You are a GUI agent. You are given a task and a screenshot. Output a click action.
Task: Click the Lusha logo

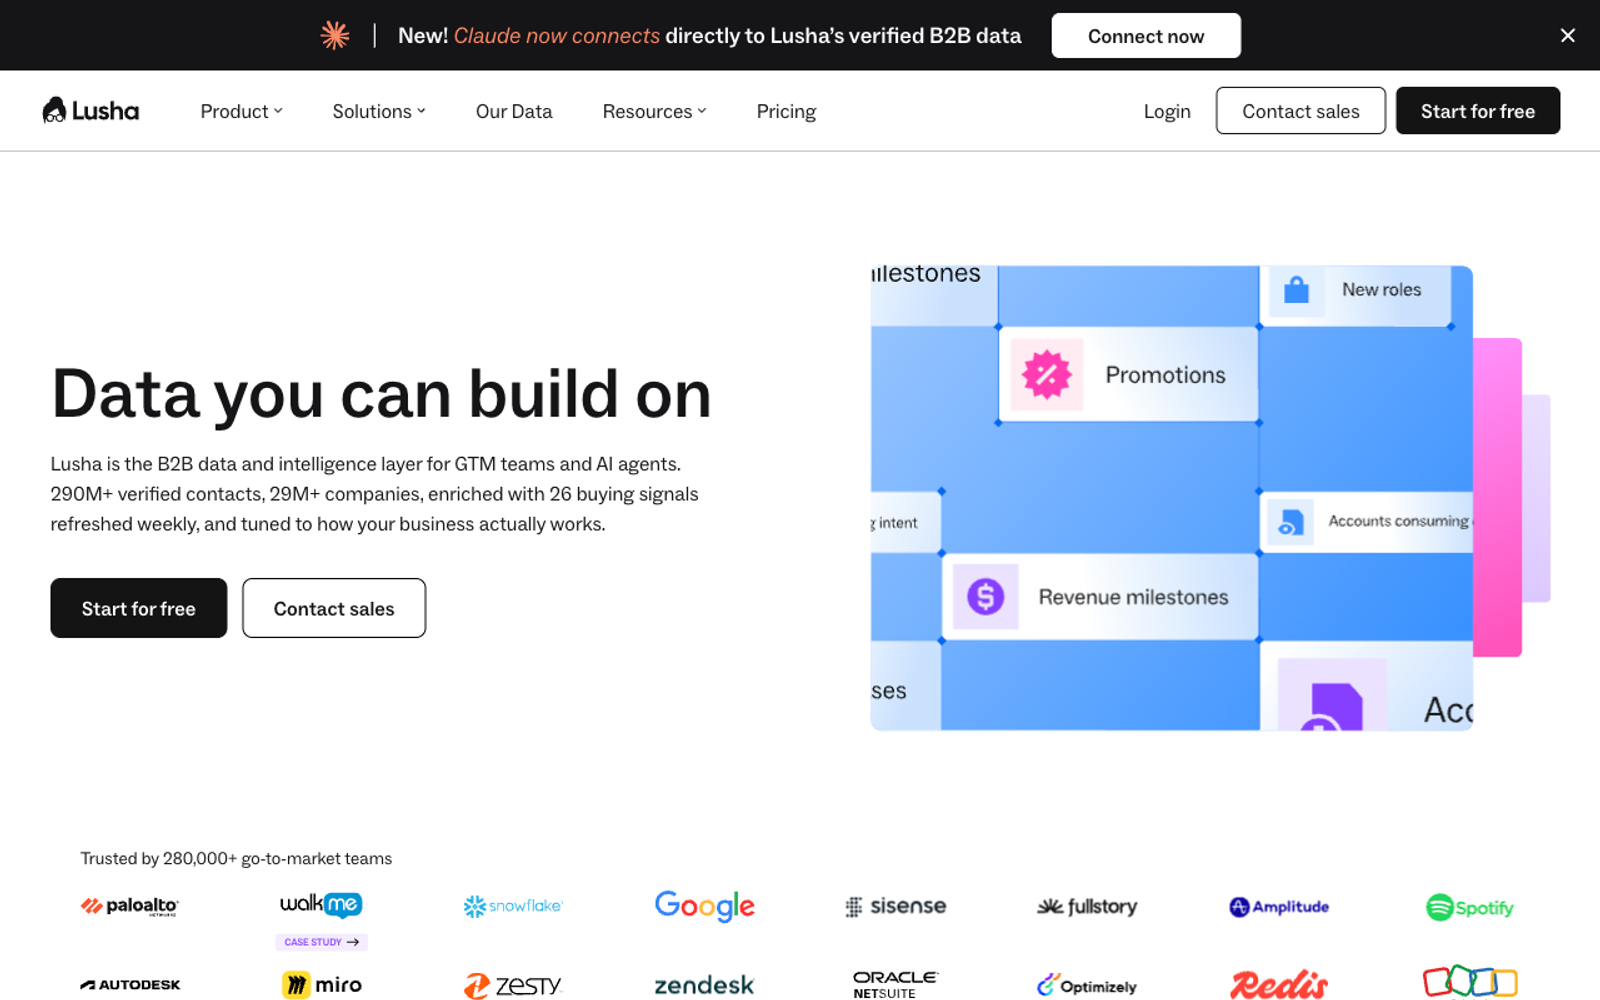90,111
